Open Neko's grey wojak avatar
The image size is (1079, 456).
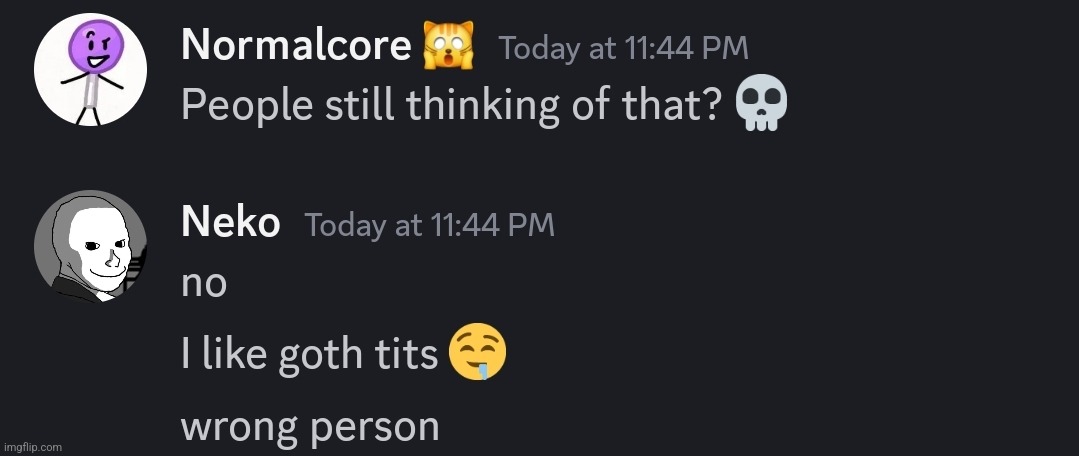click(90, 246)
